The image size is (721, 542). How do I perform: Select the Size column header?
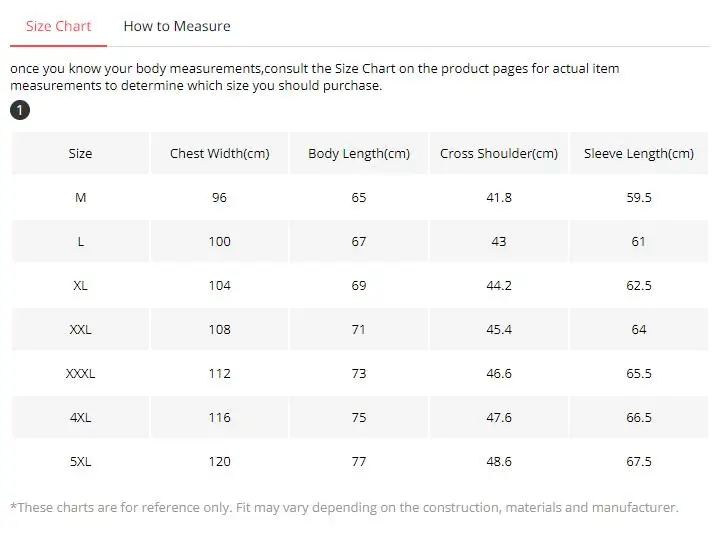[x=80, y=153]
